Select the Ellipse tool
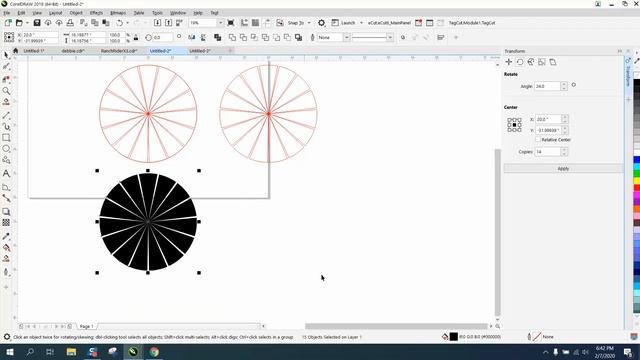The image size is (640, 360). tap(6, 149)
